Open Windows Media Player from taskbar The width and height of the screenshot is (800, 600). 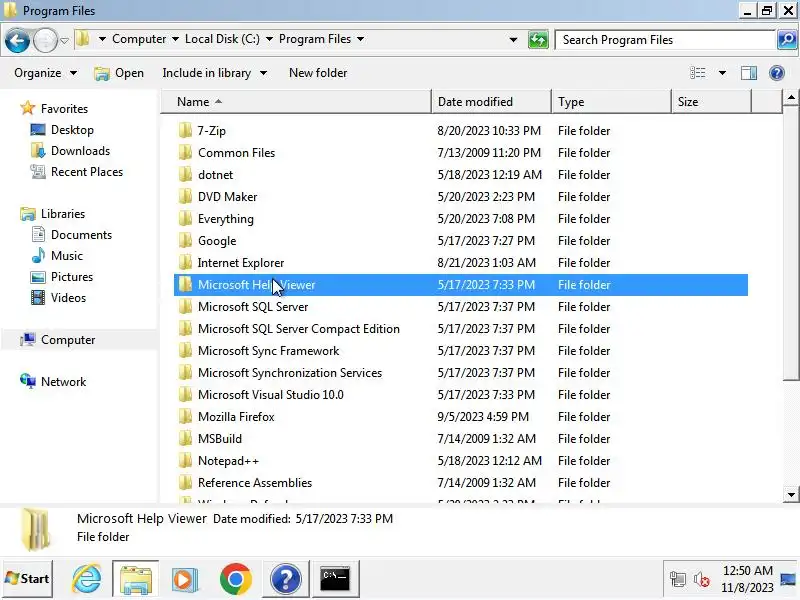click(x=185, y=579)
